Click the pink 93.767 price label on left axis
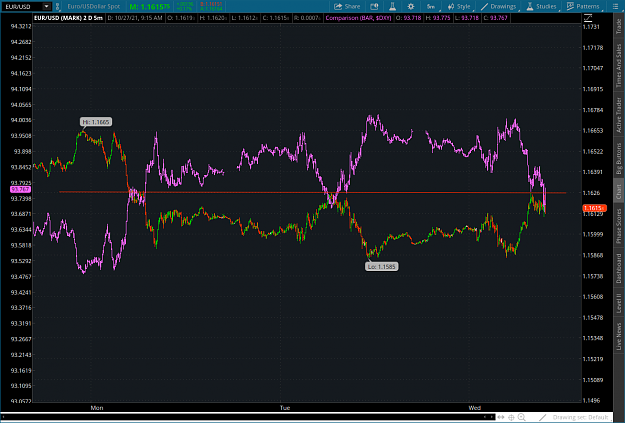 (x=20, y=189)
